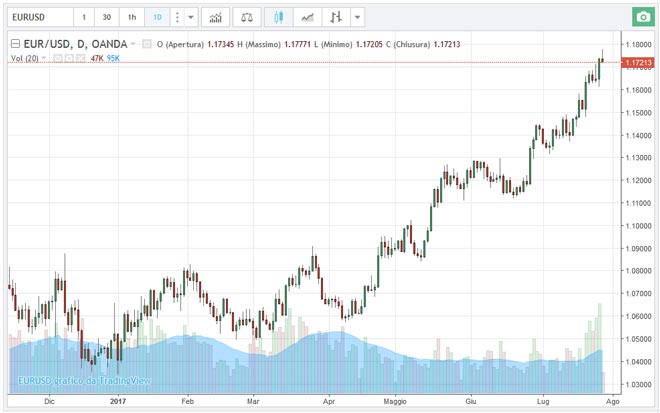Click the EURUSD symbol search field

click(38, 18)
